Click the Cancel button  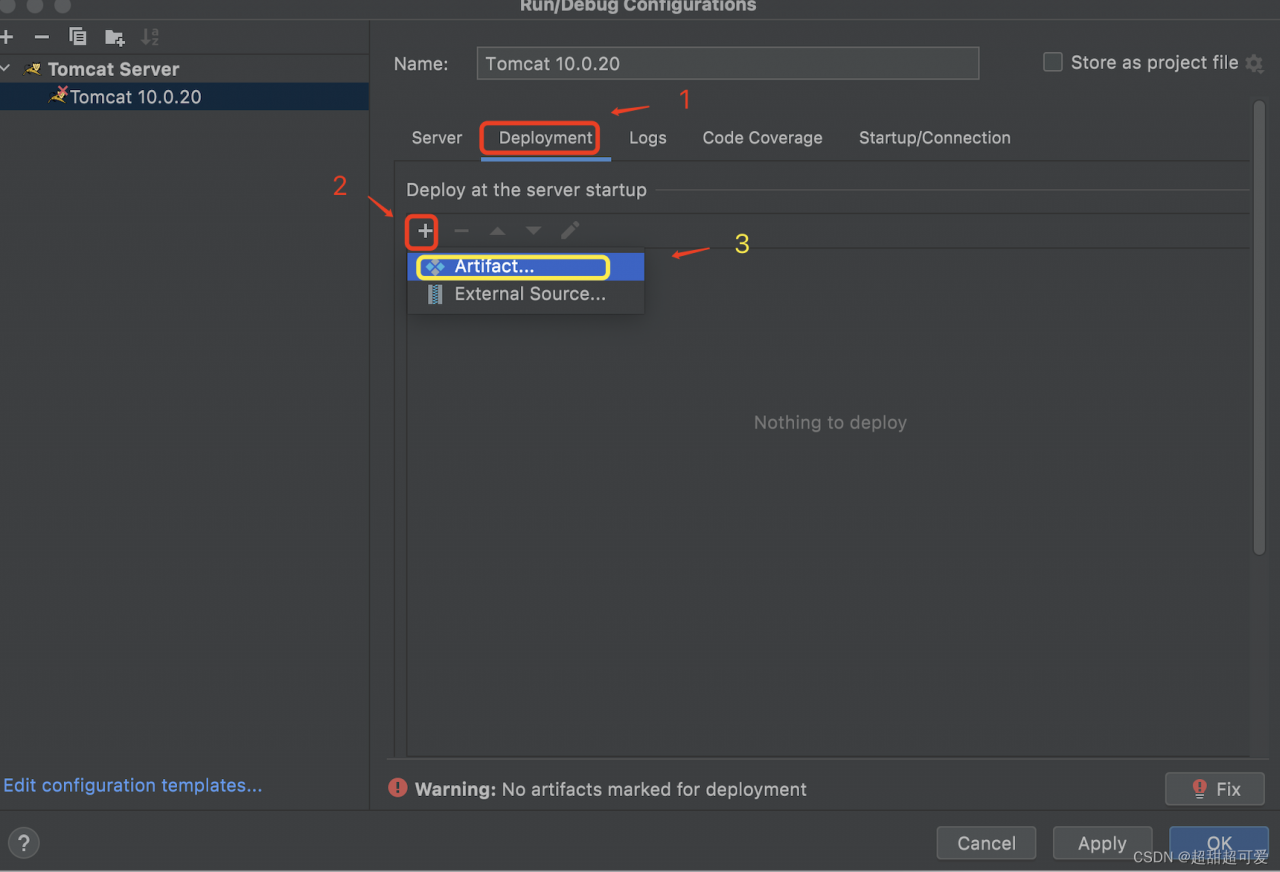coord(986,843)
